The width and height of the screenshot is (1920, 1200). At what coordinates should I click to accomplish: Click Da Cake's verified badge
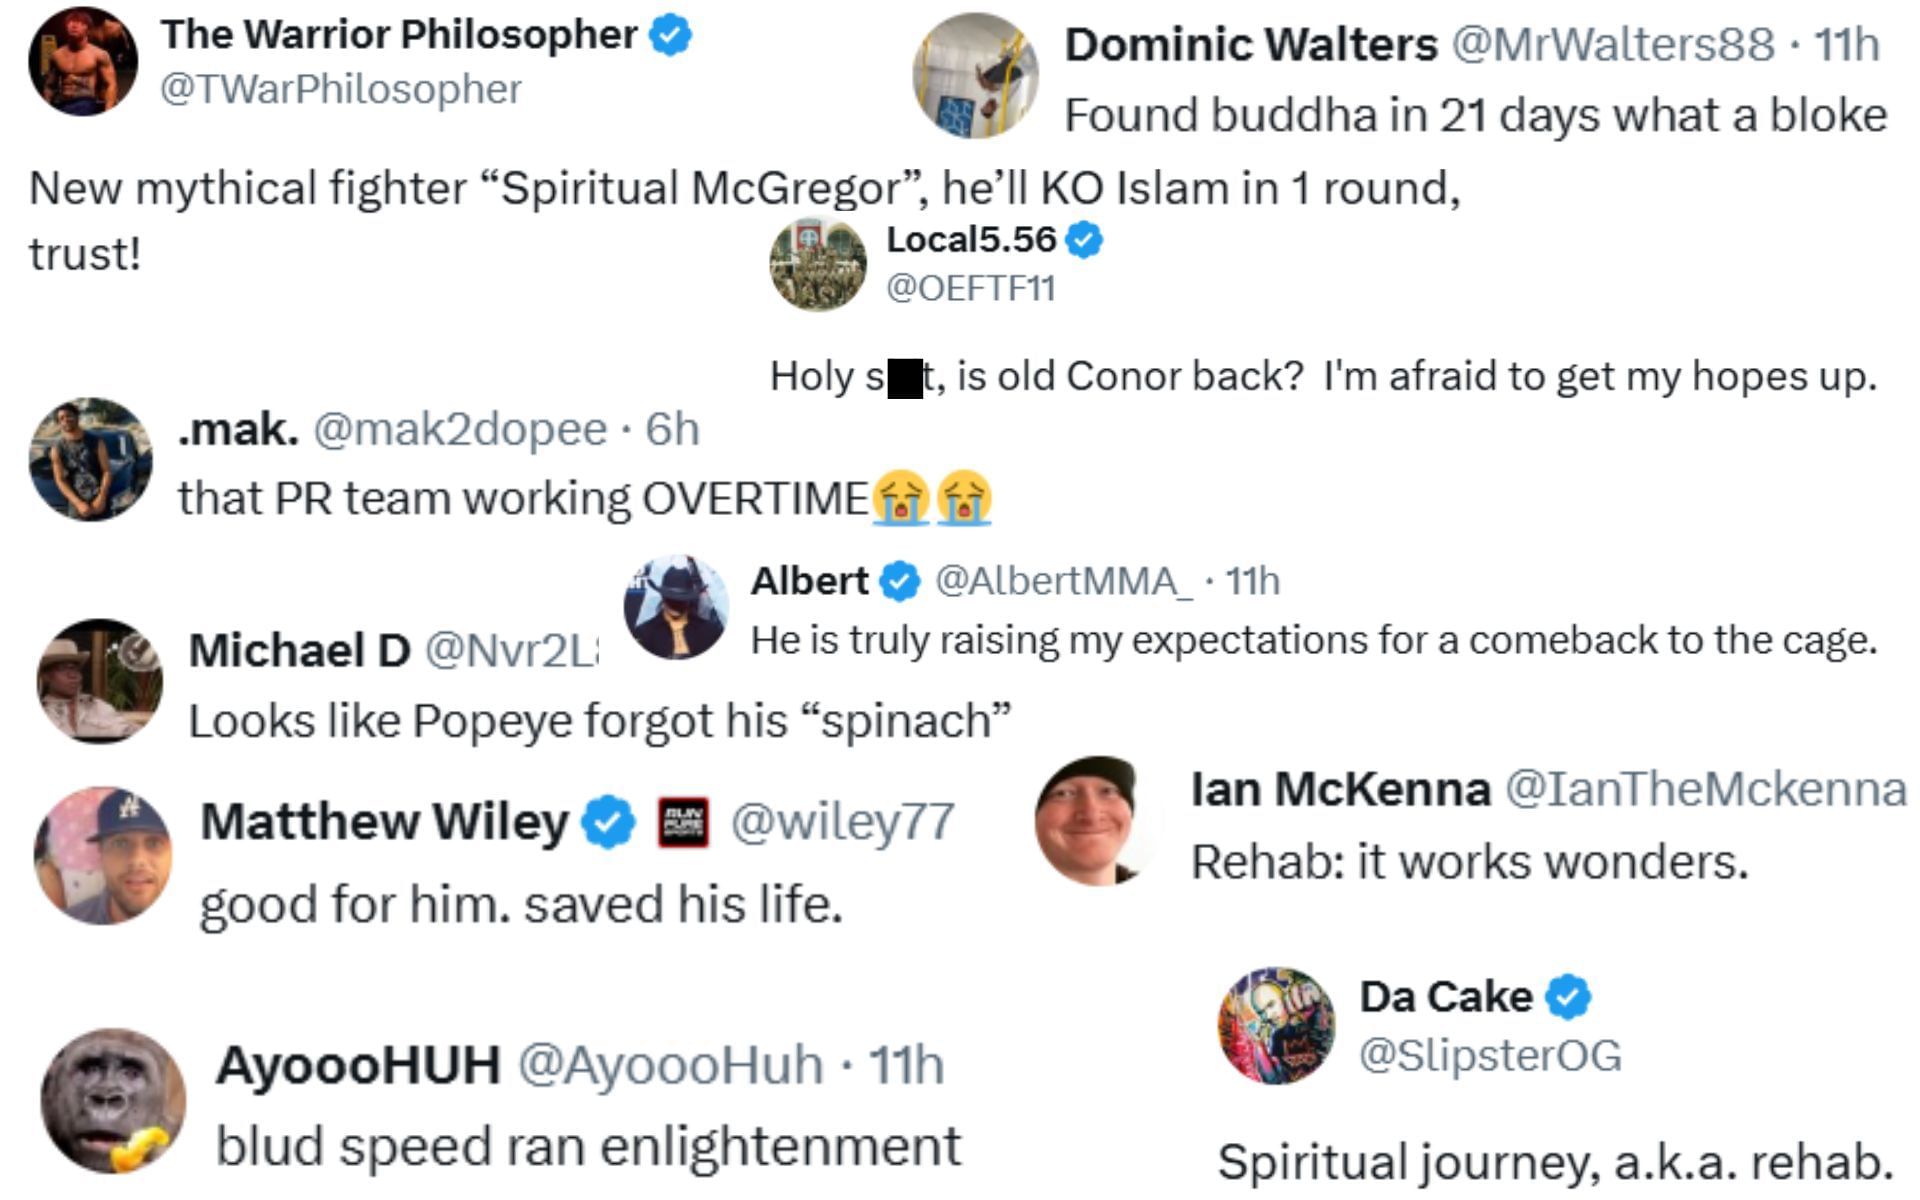(x=1568, y=997)
